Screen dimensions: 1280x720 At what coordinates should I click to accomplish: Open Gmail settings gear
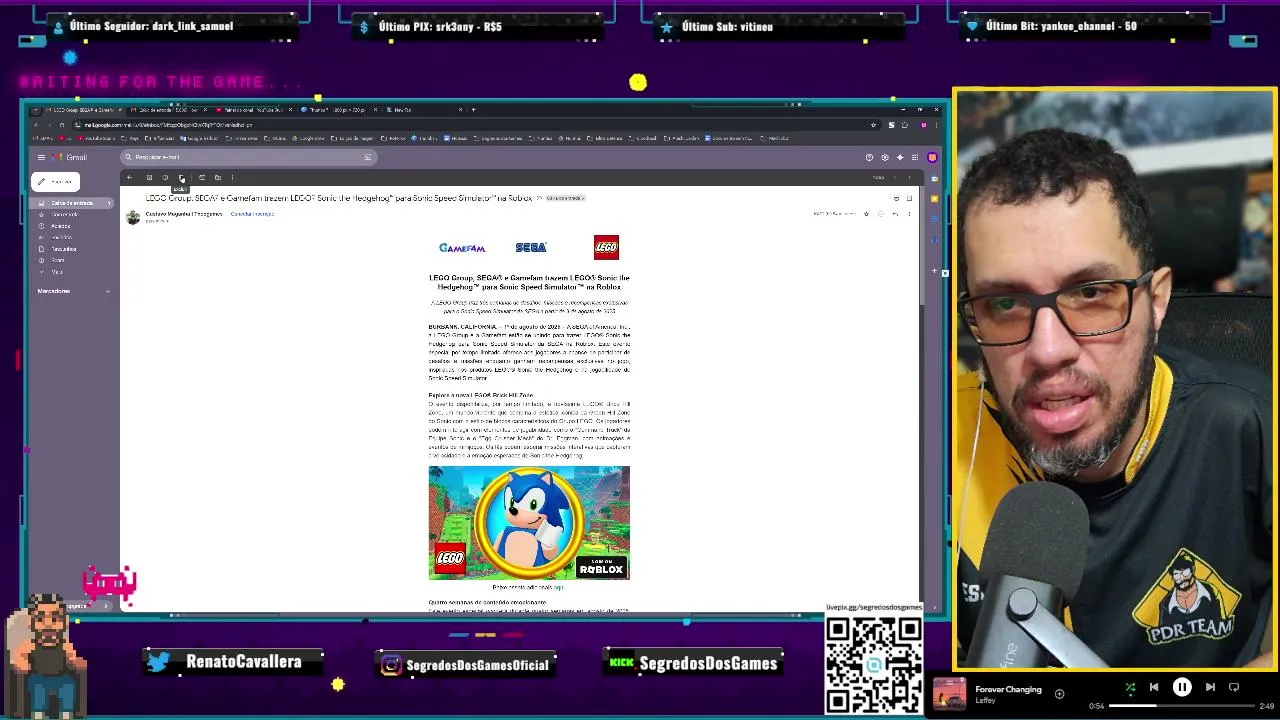click(885, 157)
